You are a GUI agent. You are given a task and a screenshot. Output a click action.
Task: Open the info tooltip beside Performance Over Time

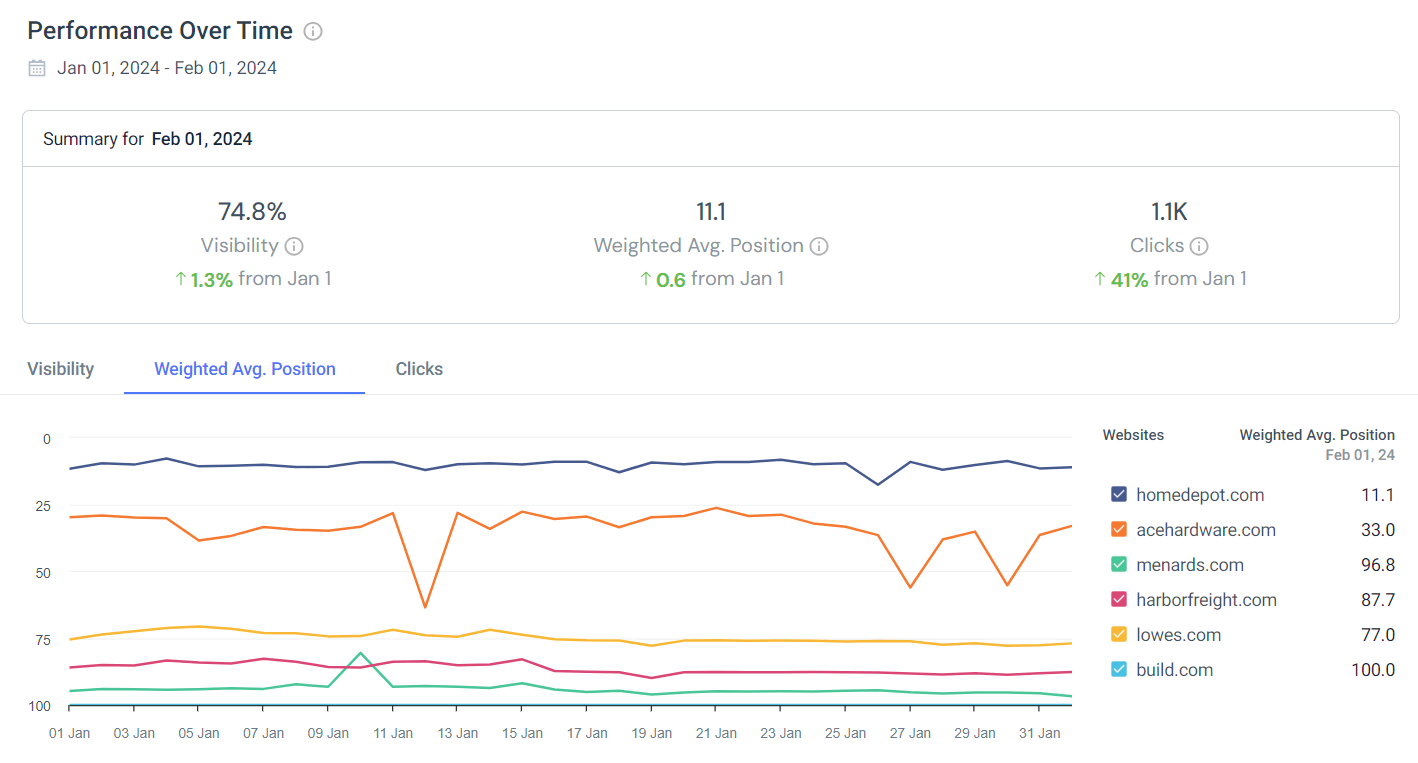(311, 31)
